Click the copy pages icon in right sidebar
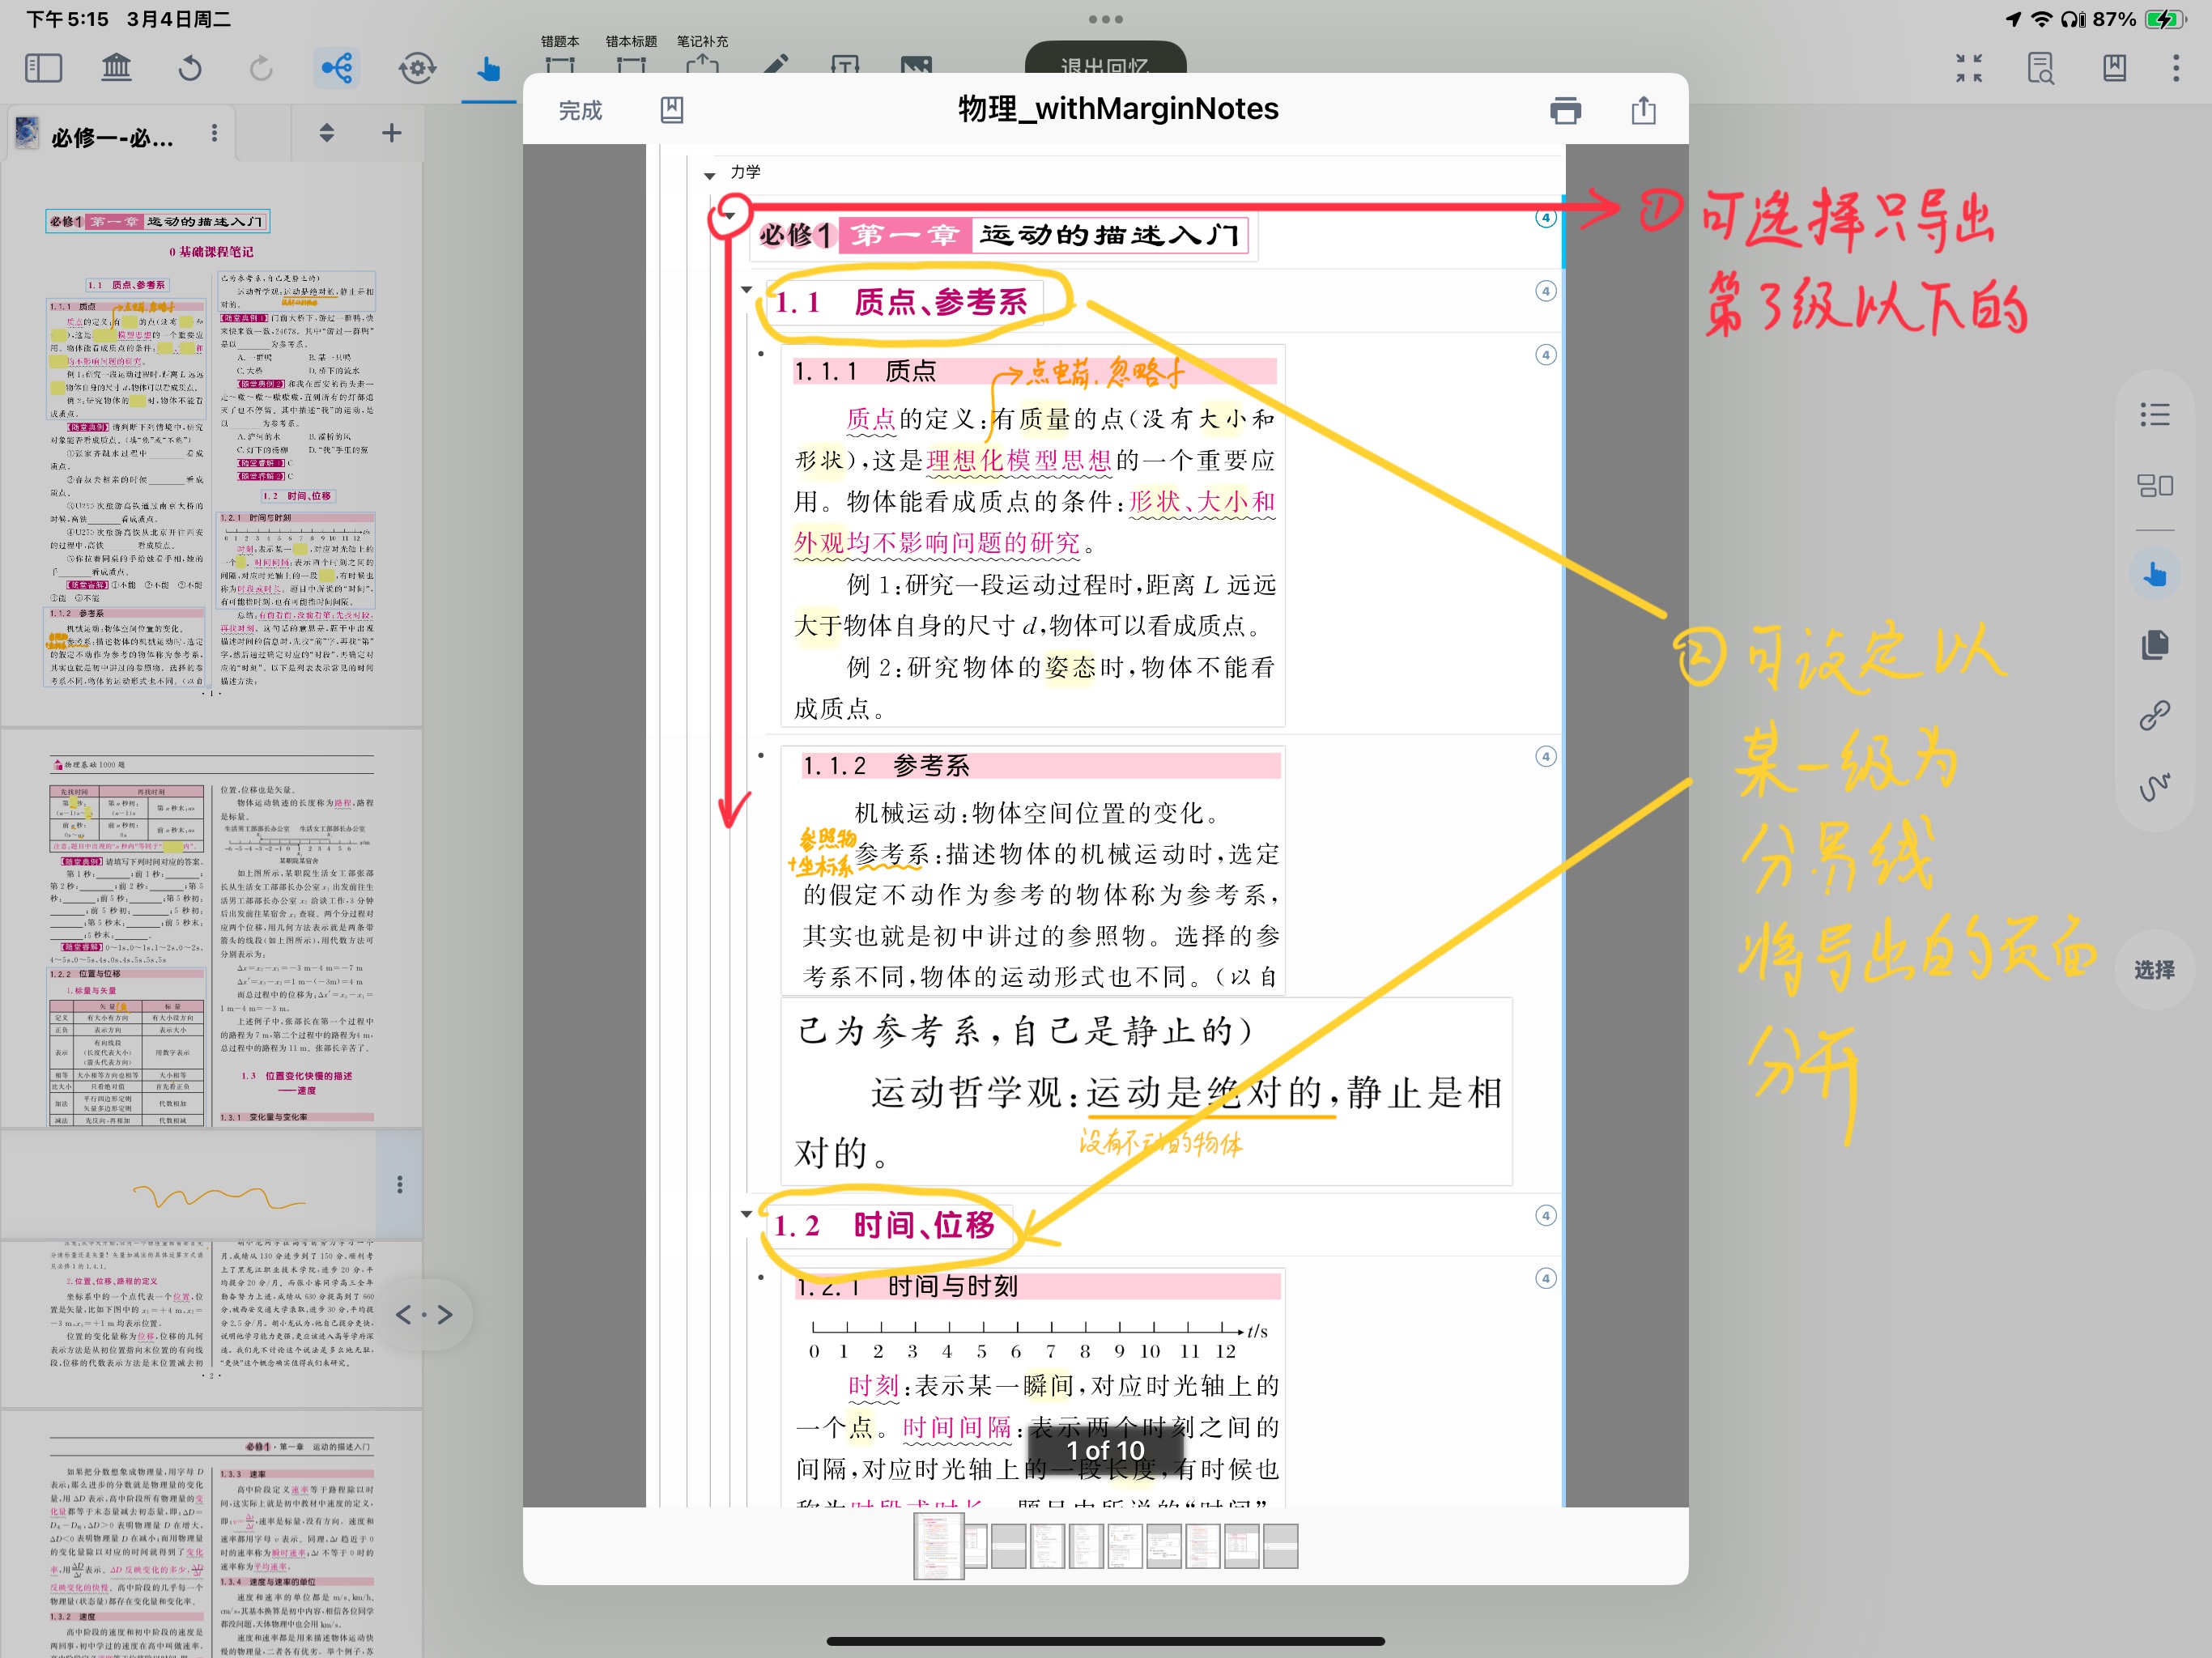This screenshot has height=1658, width=2212. tap(2154, 645)
